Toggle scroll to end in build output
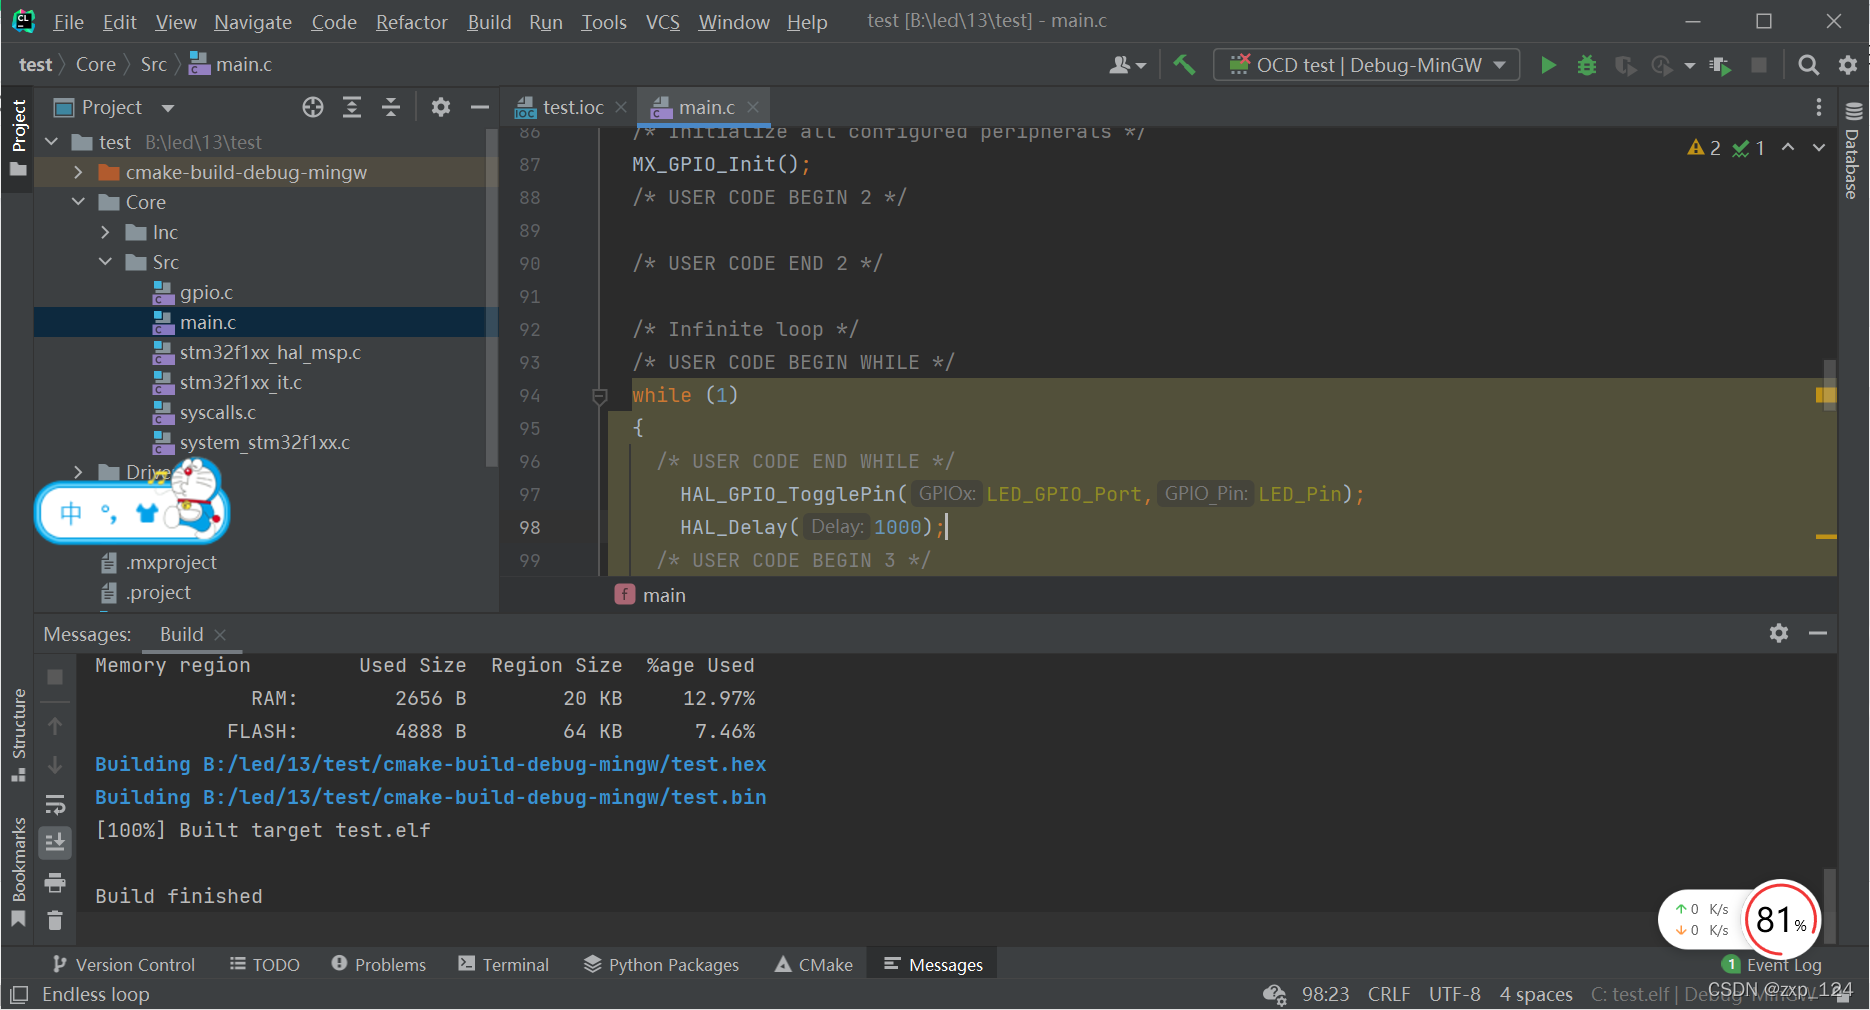 (x=55, y=843)
